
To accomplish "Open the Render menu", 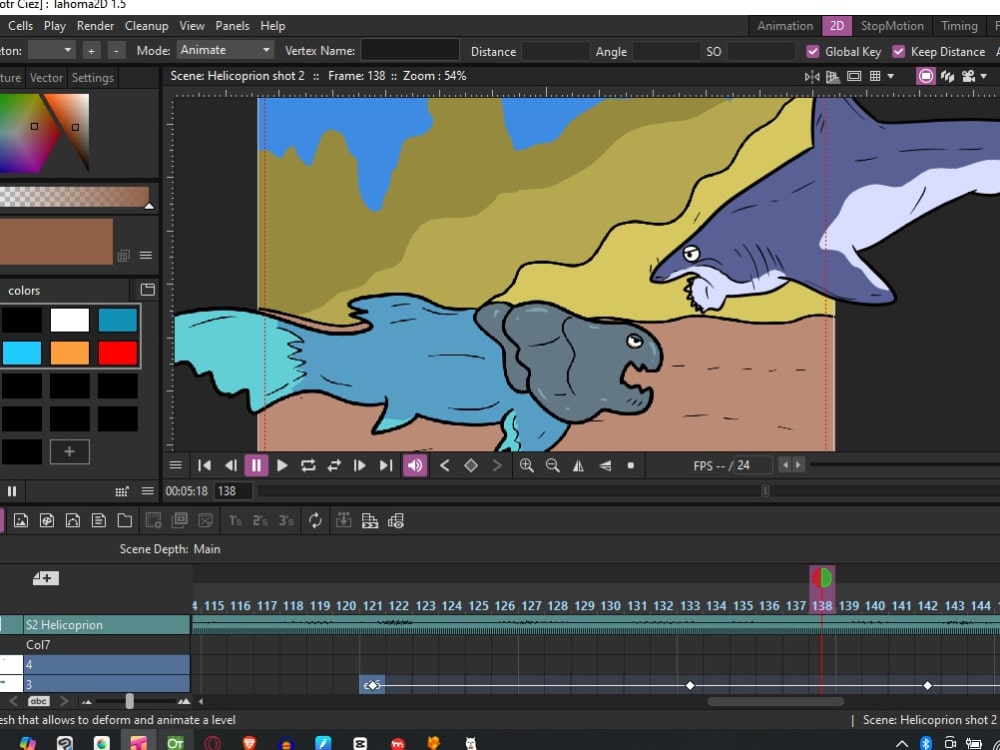I will point(95,26).
